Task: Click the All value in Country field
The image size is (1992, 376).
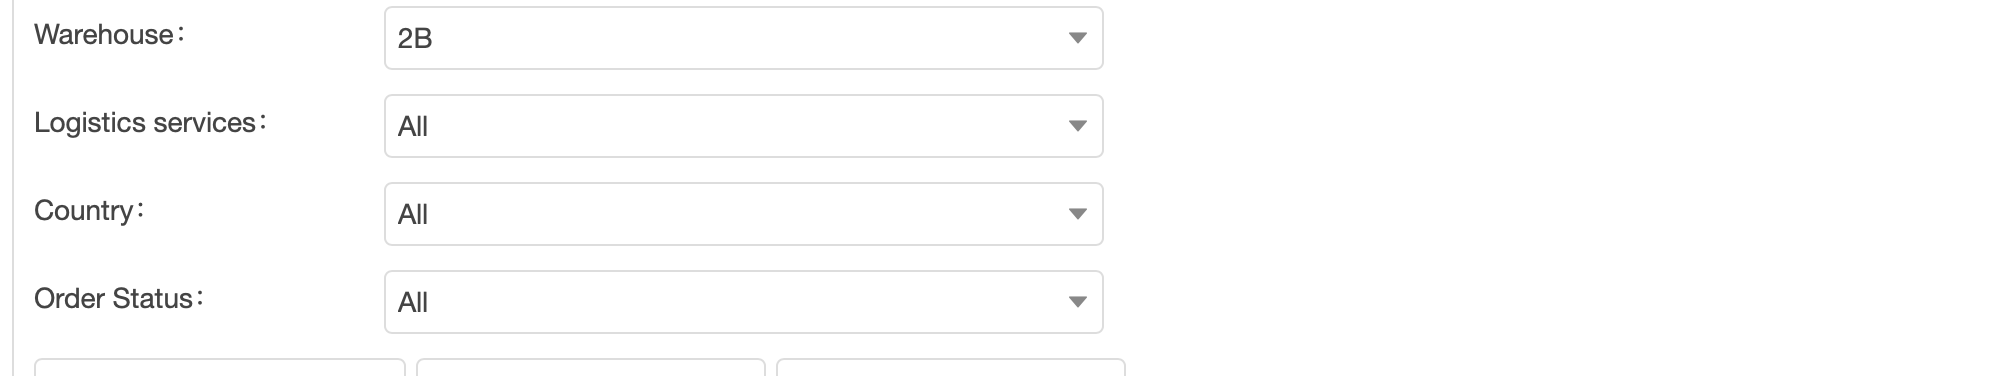Action: pos(412,215)
